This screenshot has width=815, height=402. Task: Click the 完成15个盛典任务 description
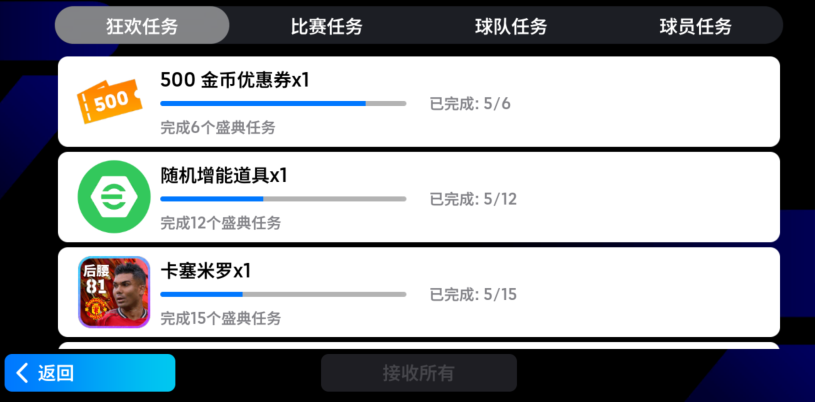pos(221,318)
